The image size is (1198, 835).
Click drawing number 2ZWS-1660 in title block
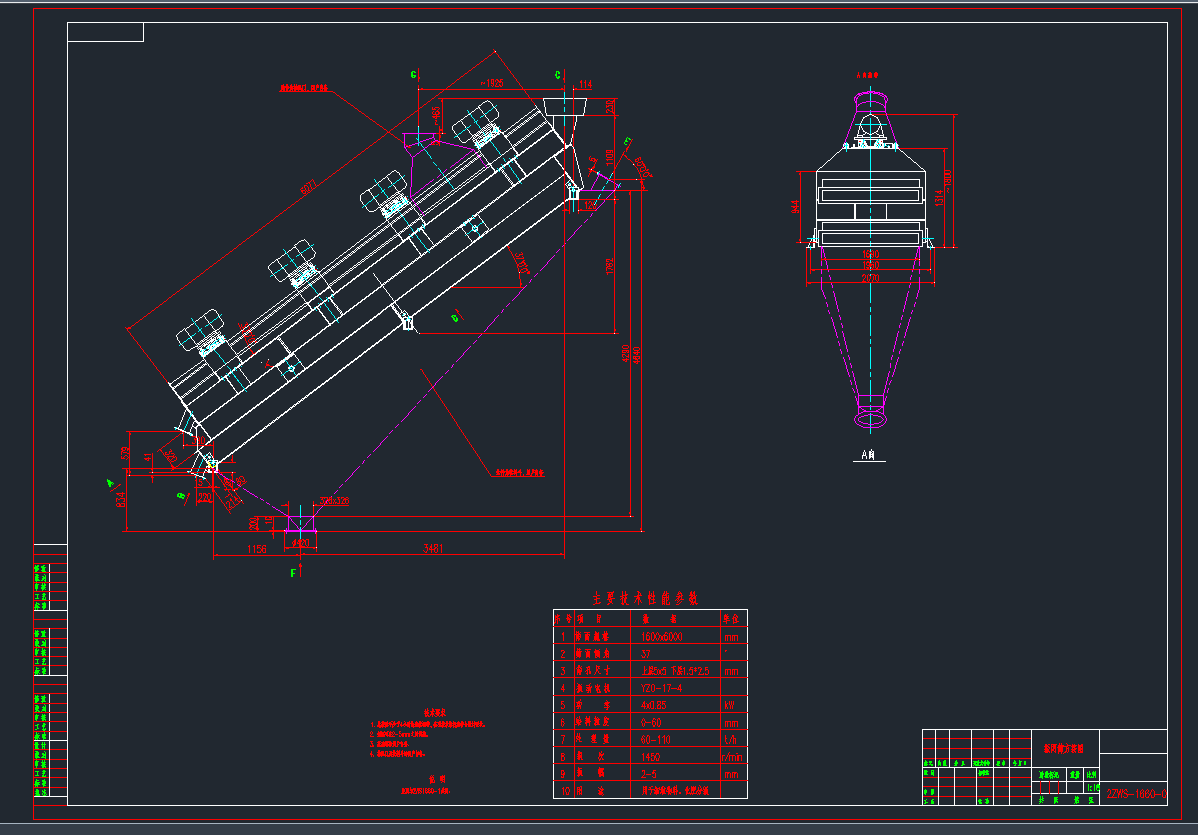pos(1136,794)
